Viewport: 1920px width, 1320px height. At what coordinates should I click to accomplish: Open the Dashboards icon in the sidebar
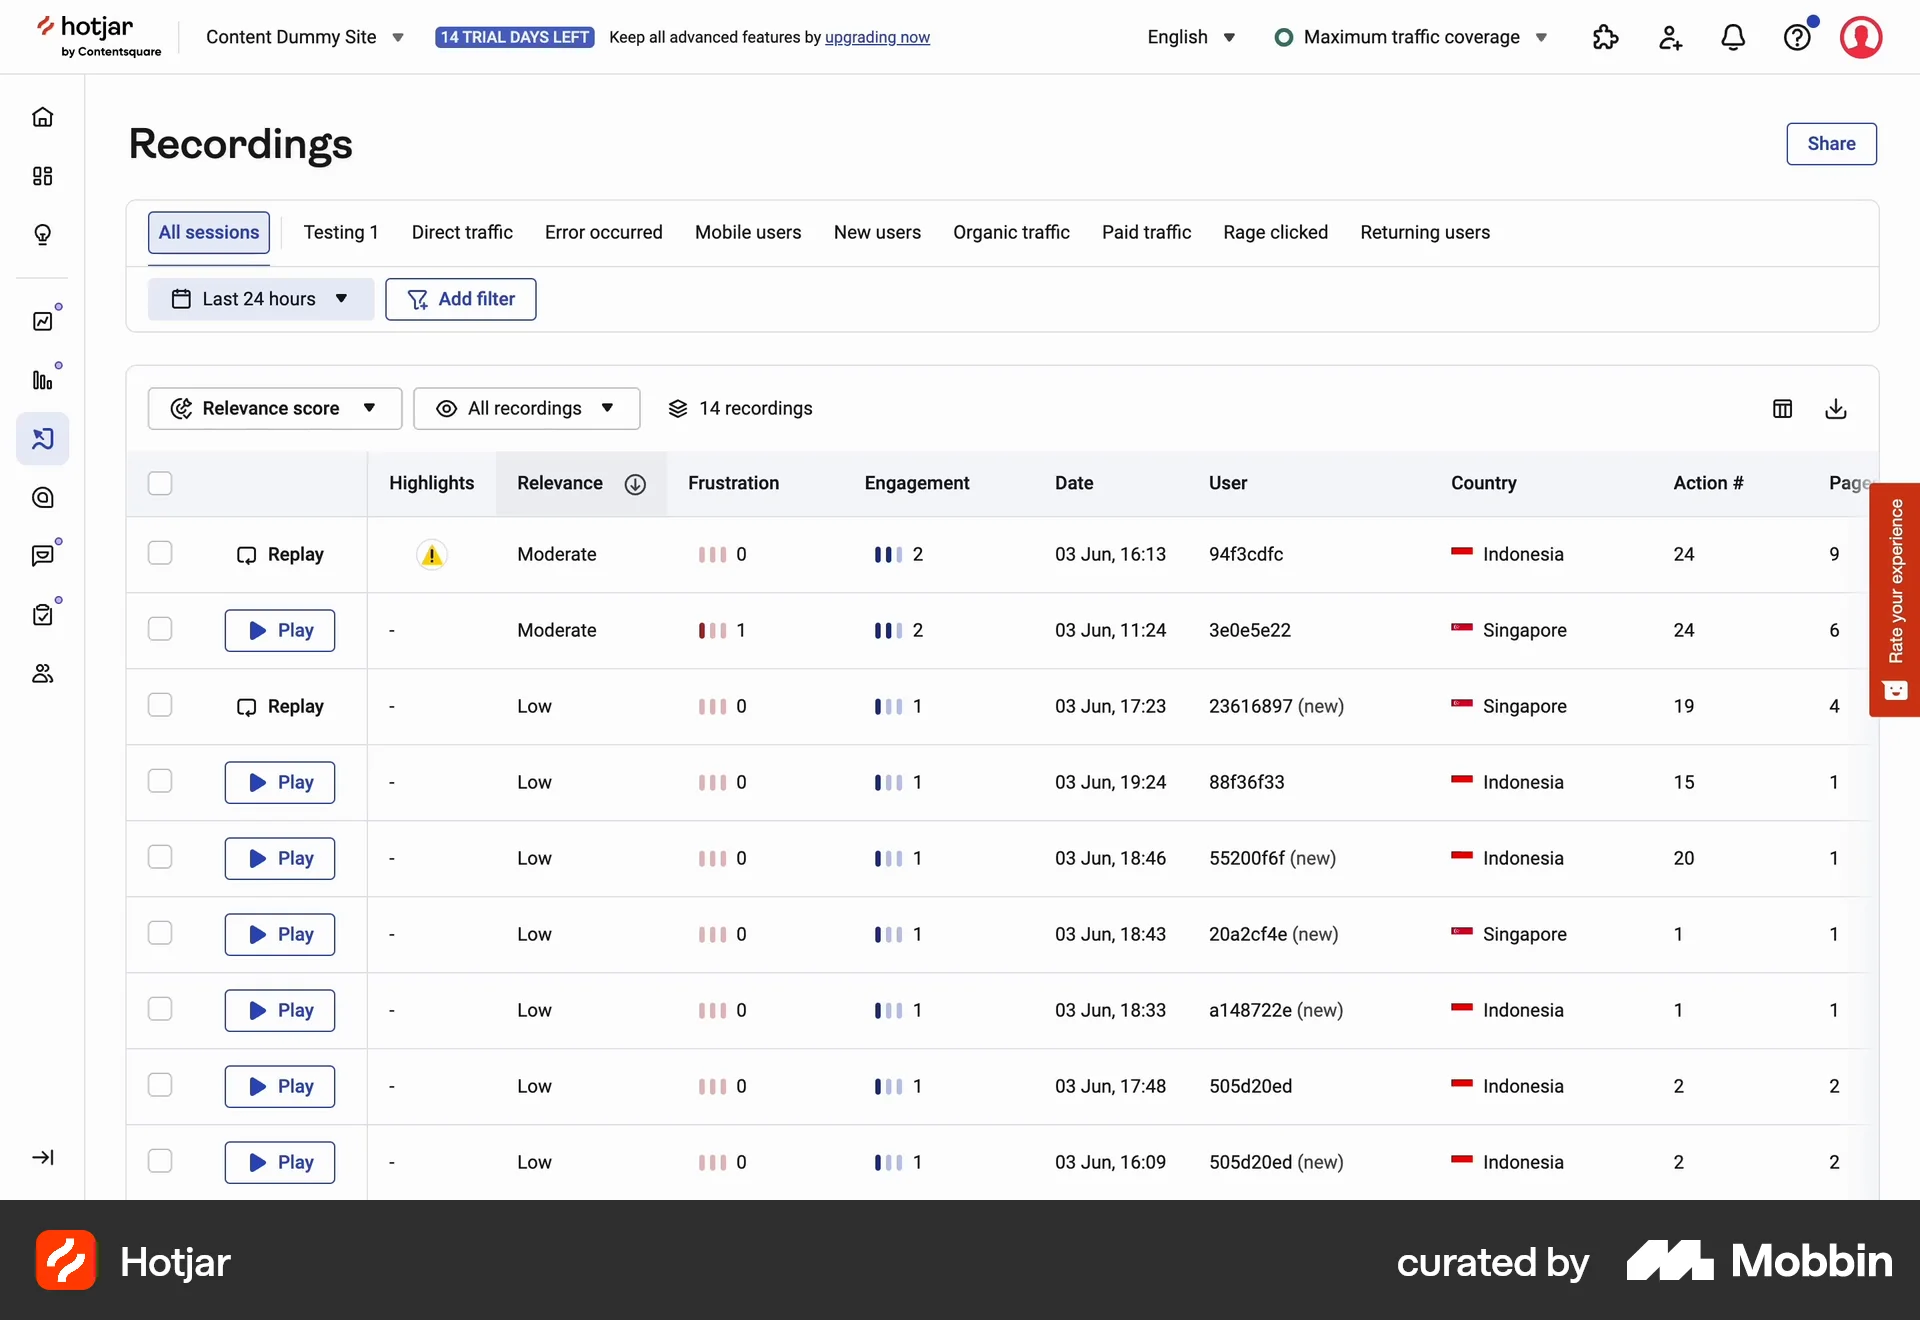point(43,176)
